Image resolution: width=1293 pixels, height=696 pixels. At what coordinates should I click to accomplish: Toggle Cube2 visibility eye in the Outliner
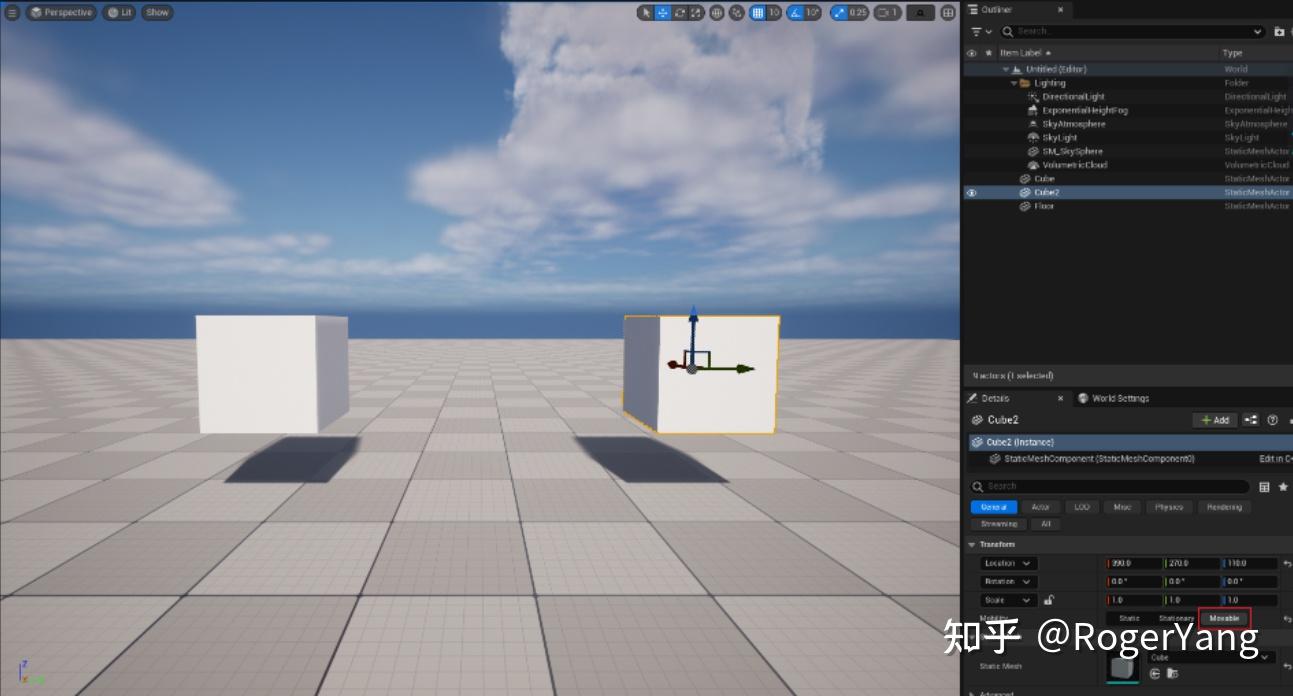(x=972, y=191)
